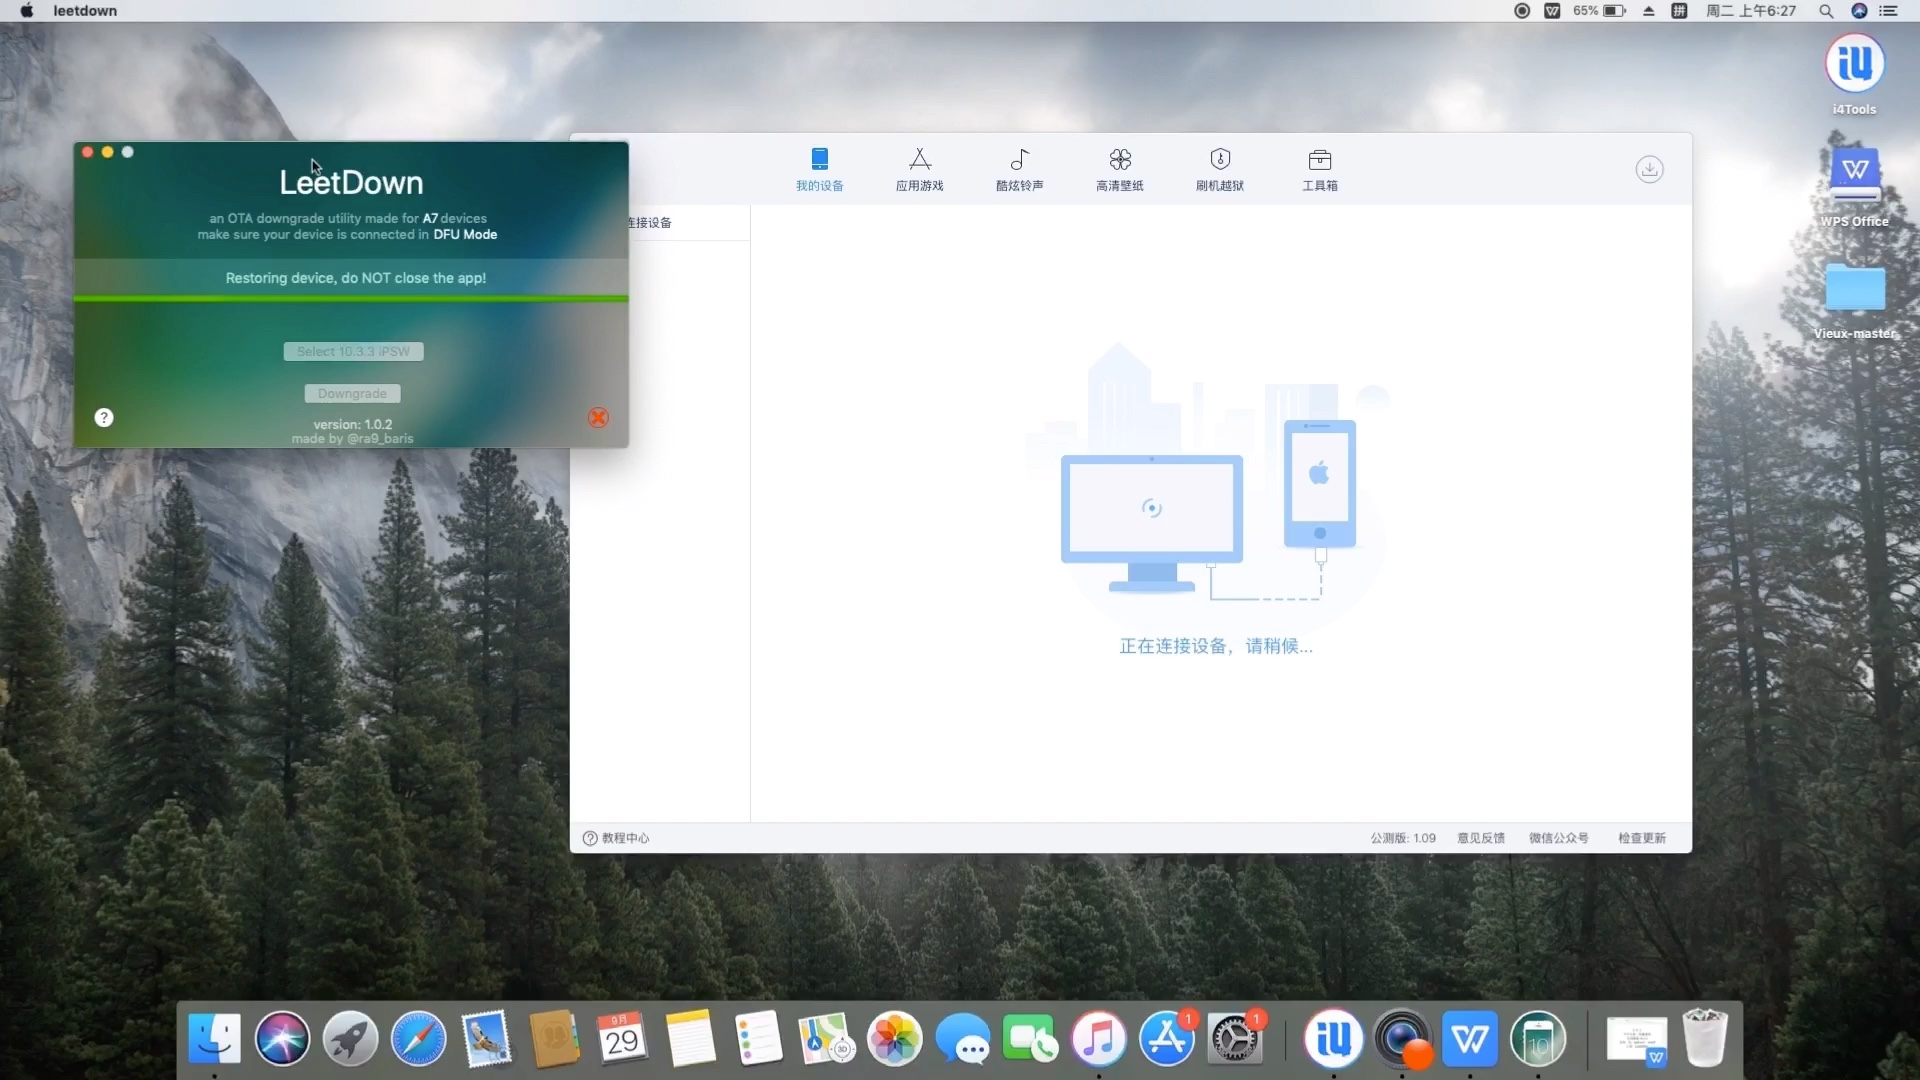
Task: Click the made by @ra9_baris credit
Action: [x=352, y=438]
